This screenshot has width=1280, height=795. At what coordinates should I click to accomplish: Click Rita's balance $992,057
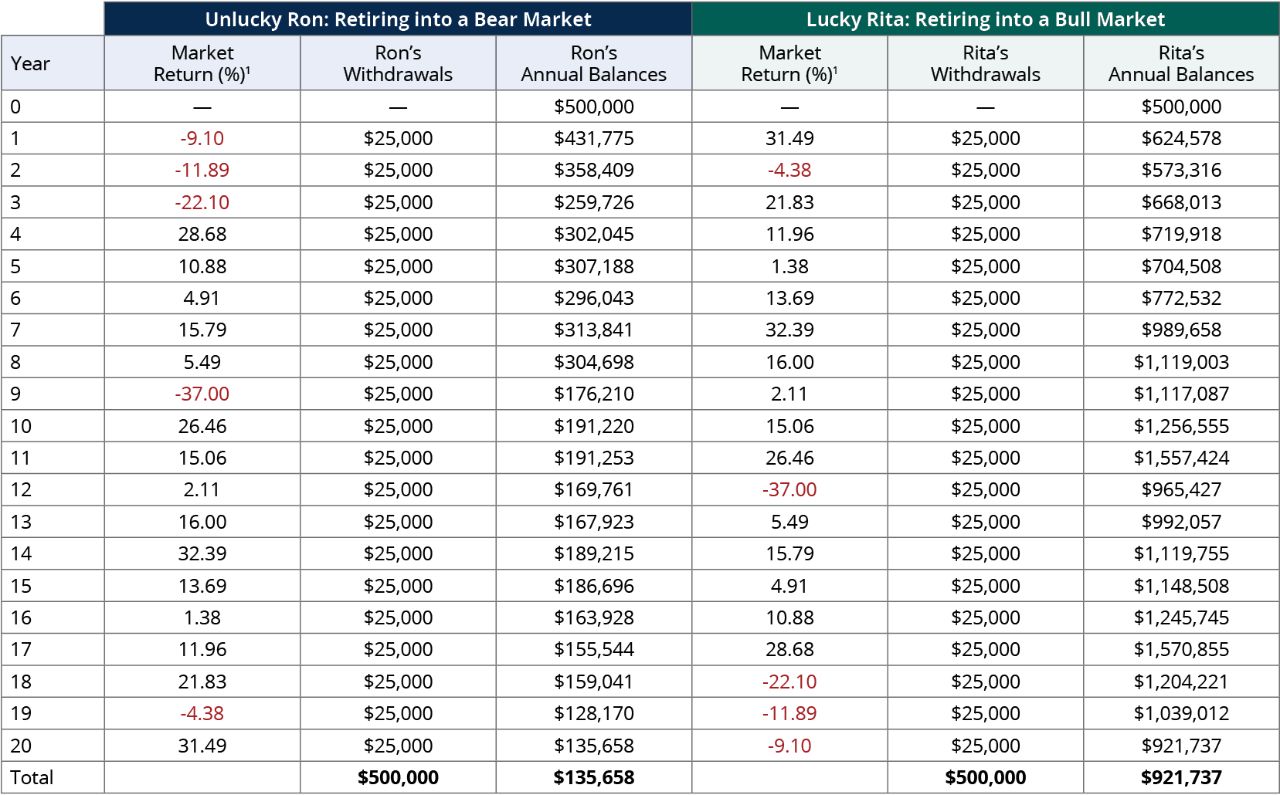[1181, 522]
